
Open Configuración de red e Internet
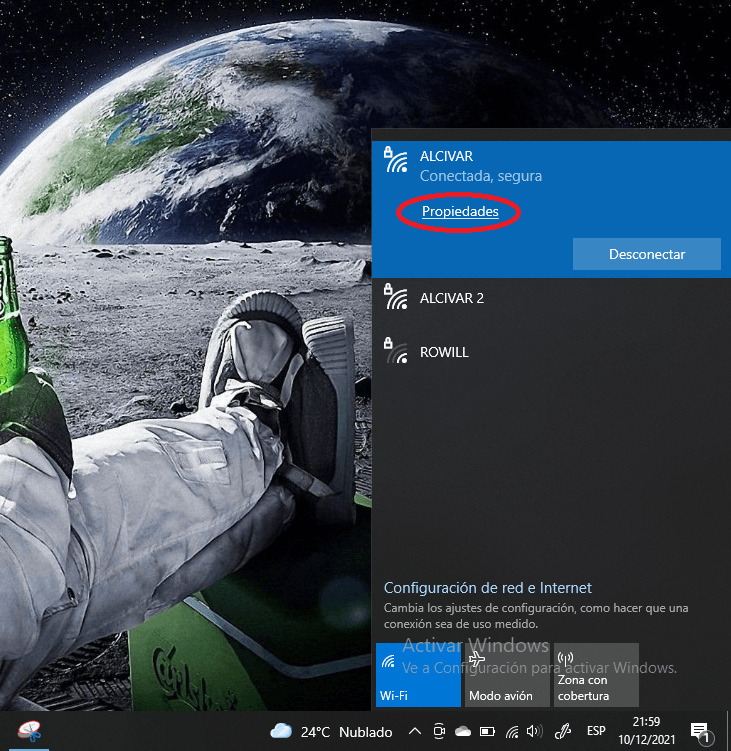pos(488,588)
